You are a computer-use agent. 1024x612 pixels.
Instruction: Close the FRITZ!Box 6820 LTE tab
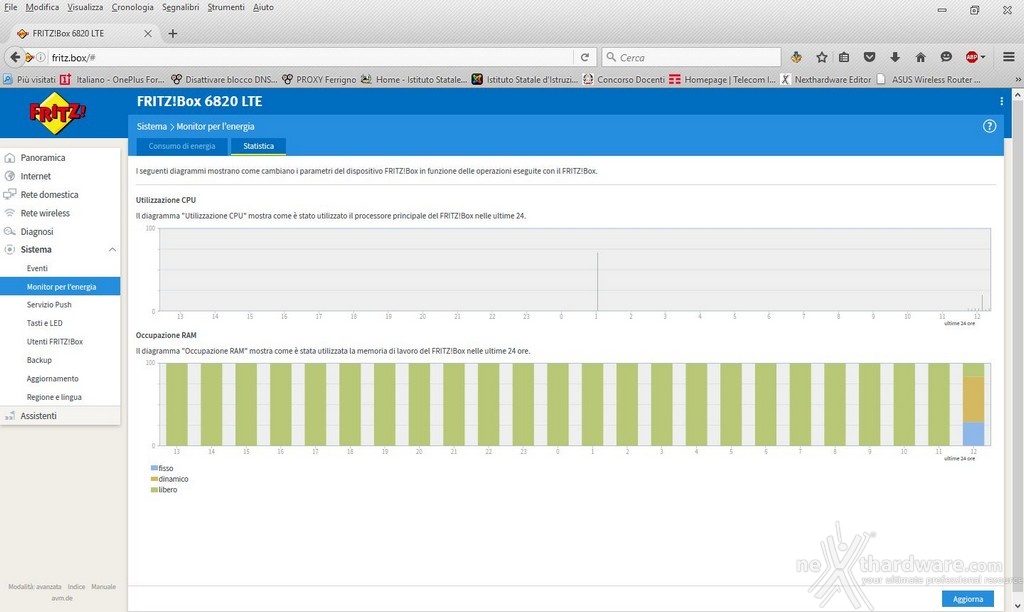tap(148, 33)
